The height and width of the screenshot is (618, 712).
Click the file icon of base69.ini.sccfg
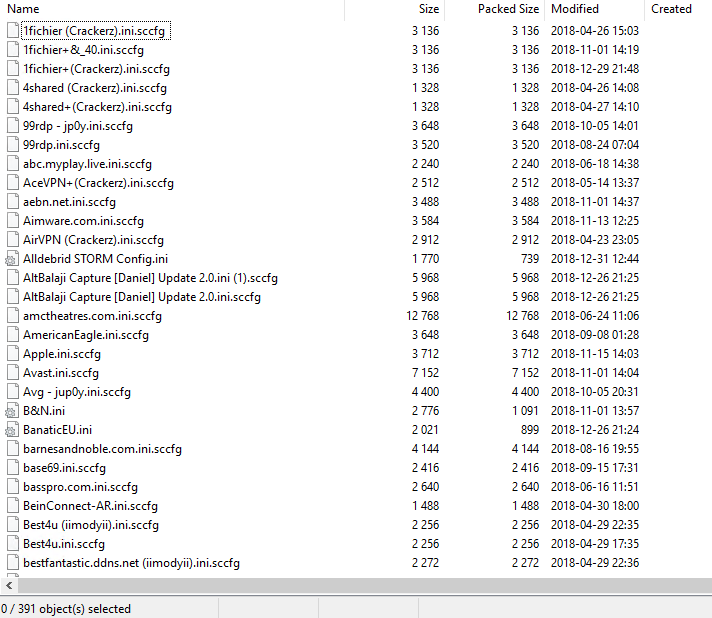coord(13,467)
